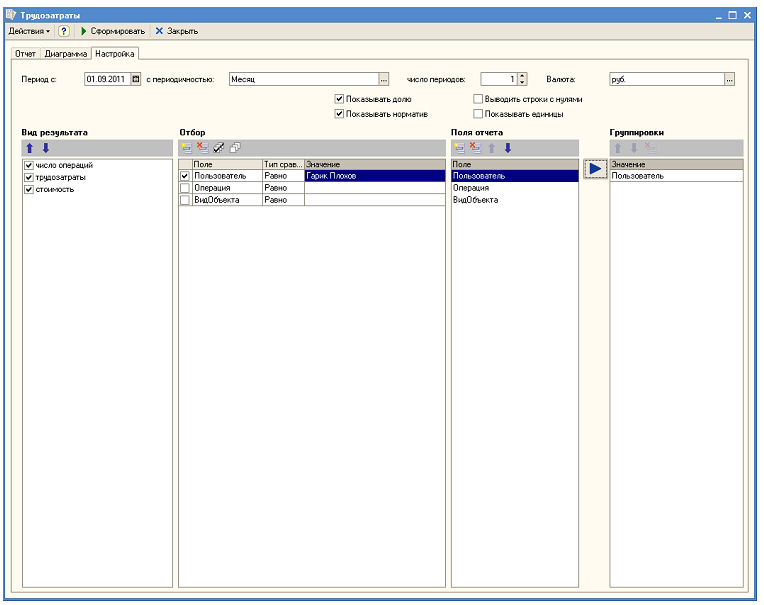
Task: Click the Закрыть toolbar button
Action: (x=176, y=31)
